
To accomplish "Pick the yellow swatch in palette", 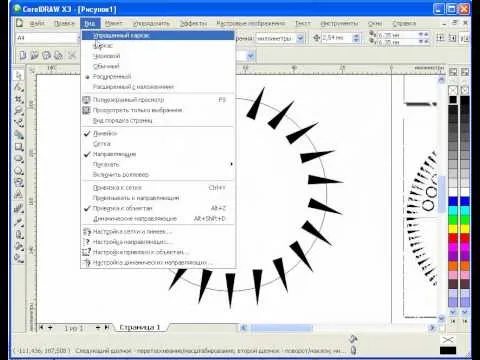I will (453, 229).
